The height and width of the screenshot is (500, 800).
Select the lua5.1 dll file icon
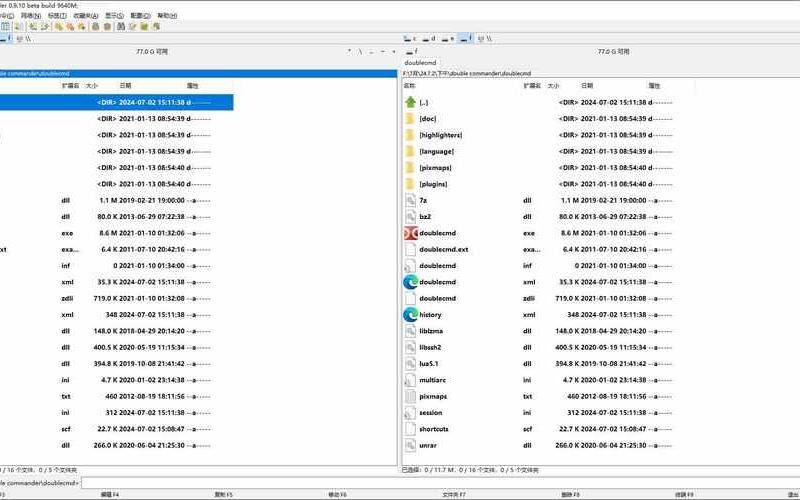[x=410, y=364]
